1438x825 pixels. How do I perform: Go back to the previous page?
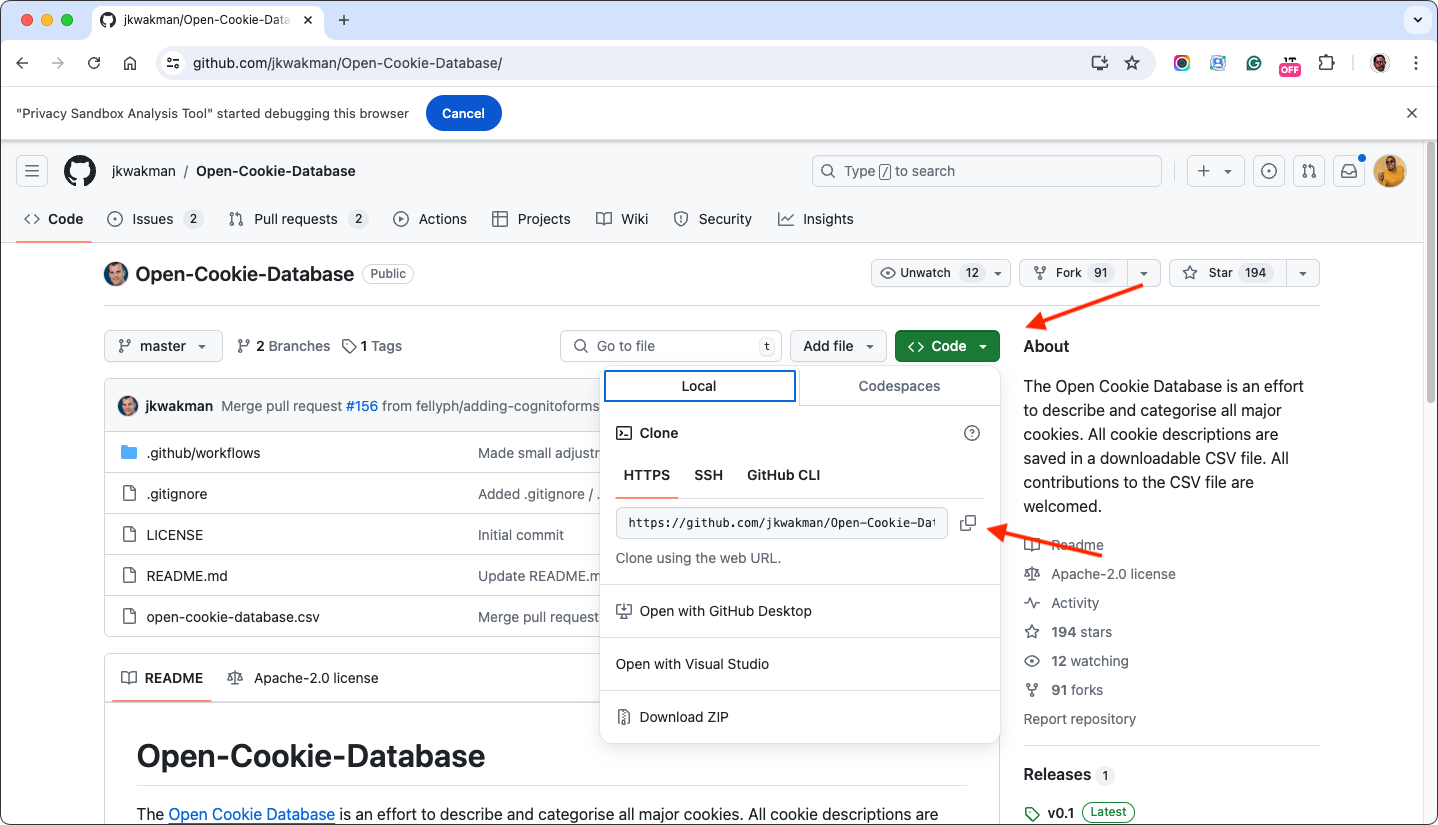coord(22,63)
